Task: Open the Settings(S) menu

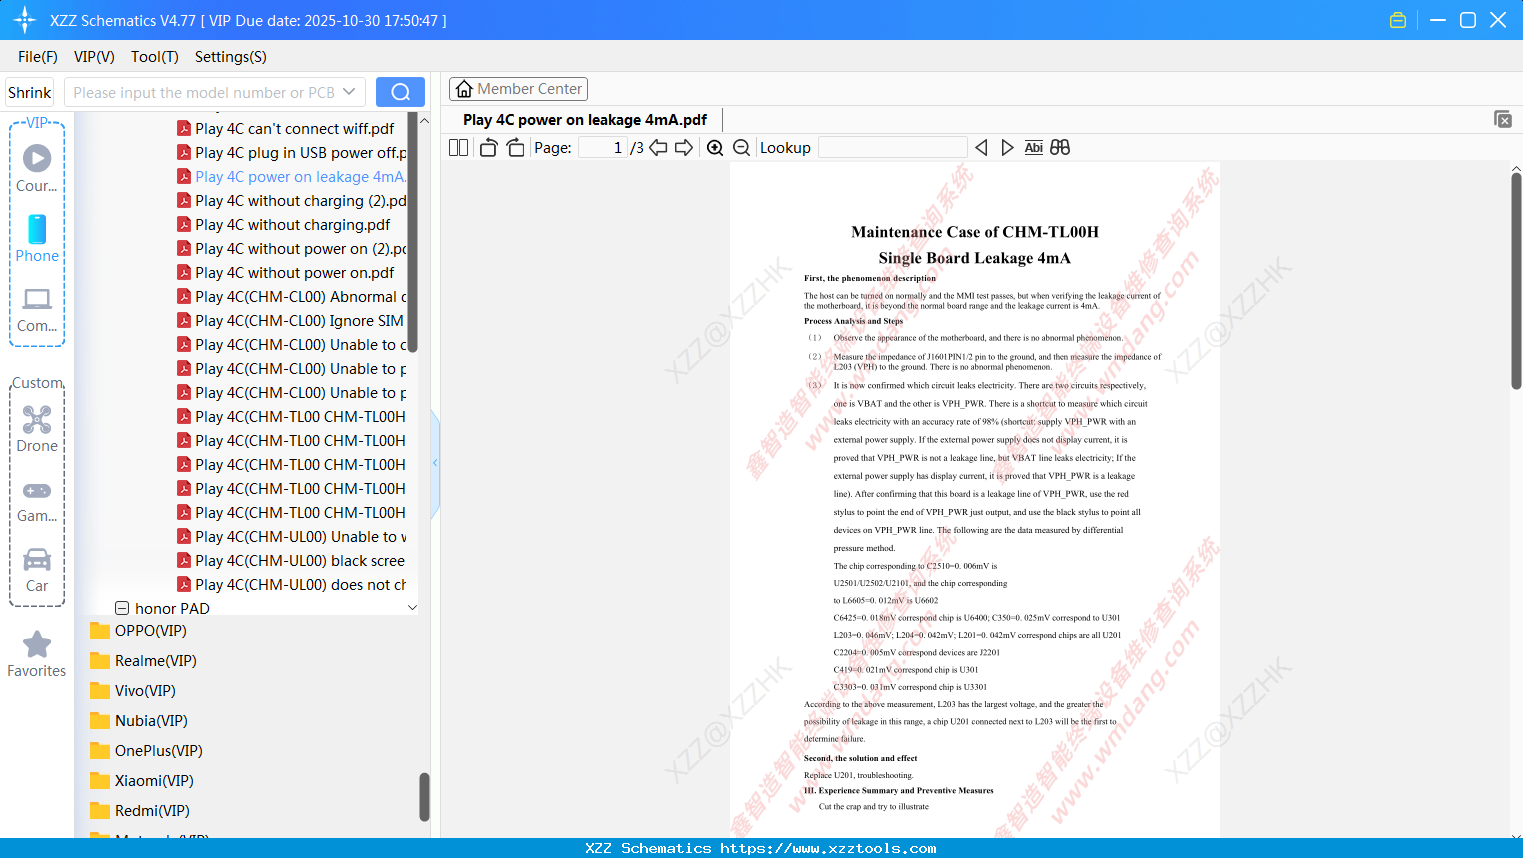Action: pos(231,57)
